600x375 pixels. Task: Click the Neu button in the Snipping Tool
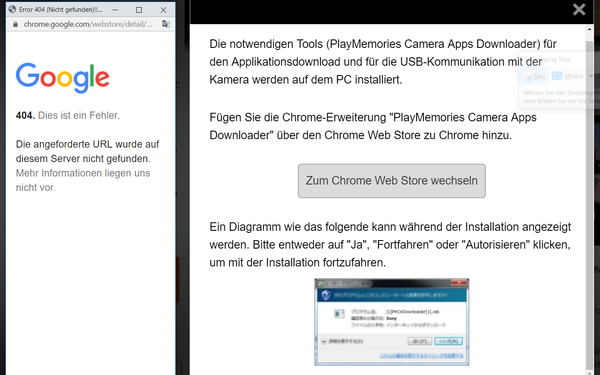point(534,76)
